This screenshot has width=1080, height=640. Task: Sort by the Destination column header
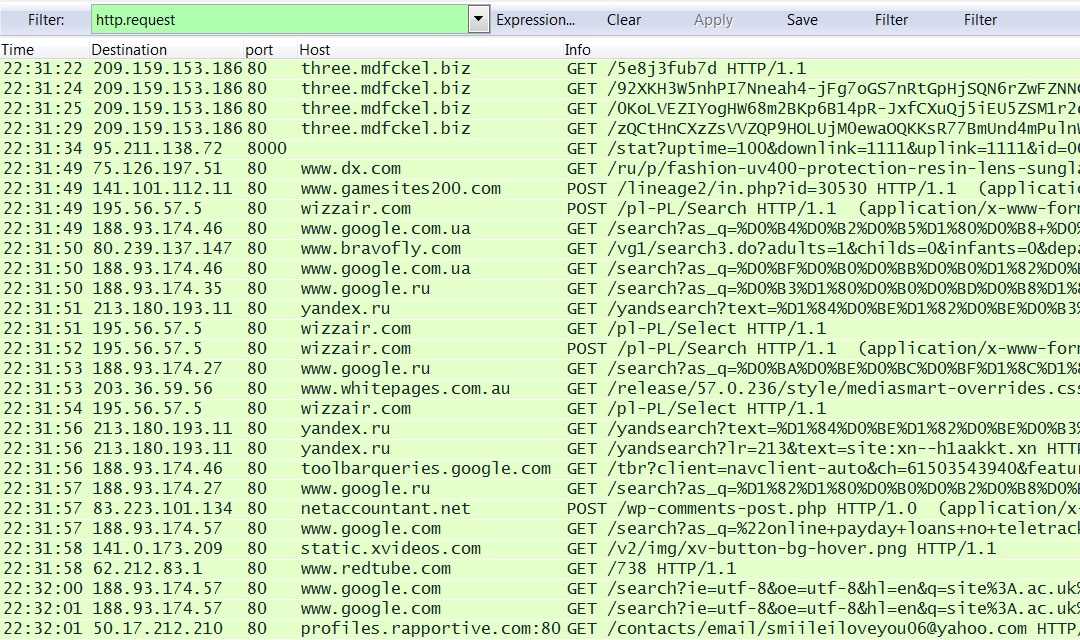pyautogui.click(x=129, y=50)
